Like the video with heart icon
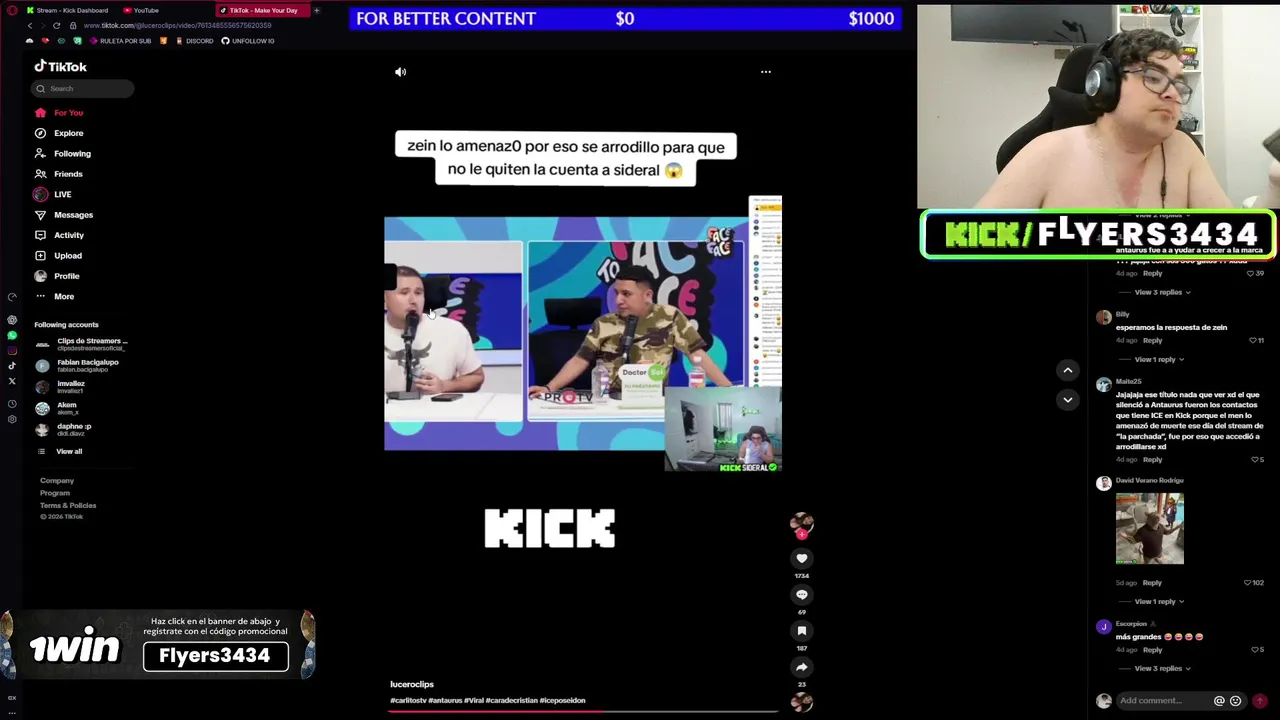This screenshot has width=1280, height=720. (x=802, y=559)
